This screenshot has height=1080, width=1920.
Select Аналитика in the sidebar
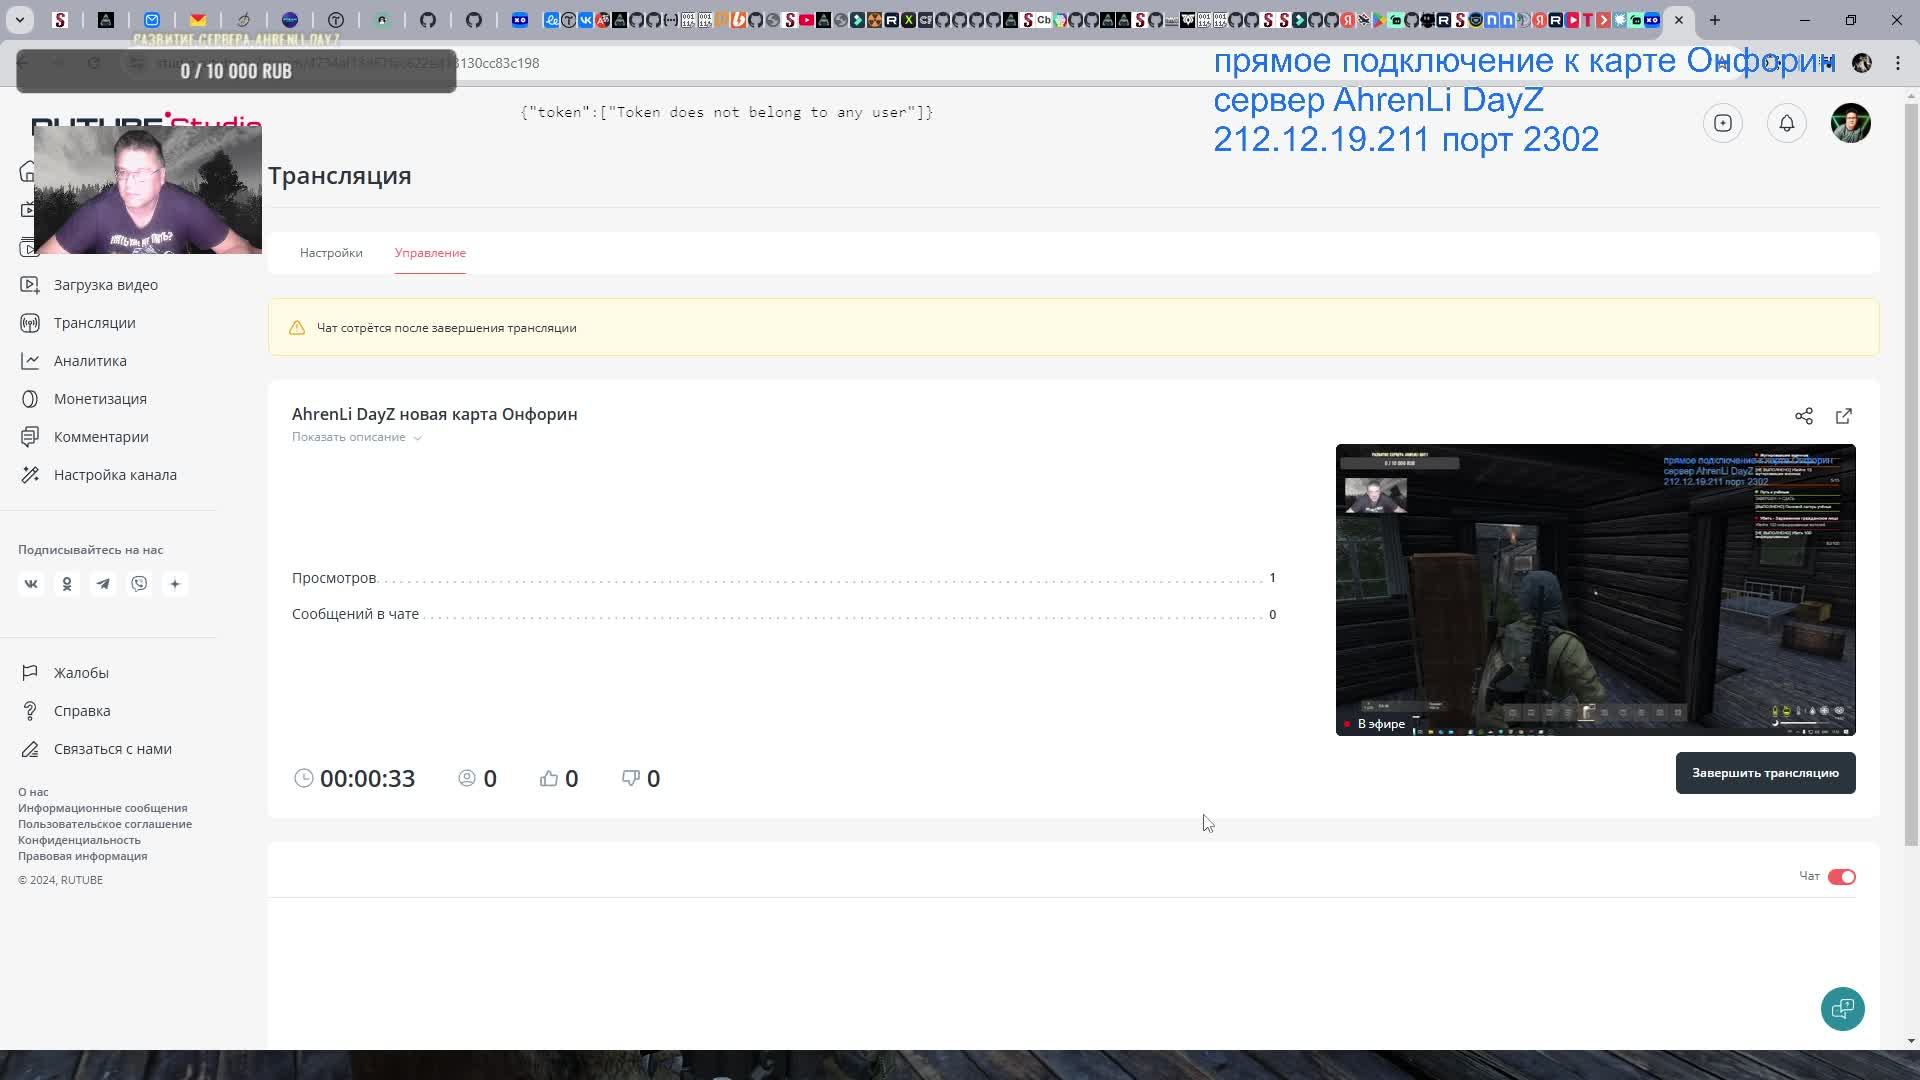pos(90,361)
